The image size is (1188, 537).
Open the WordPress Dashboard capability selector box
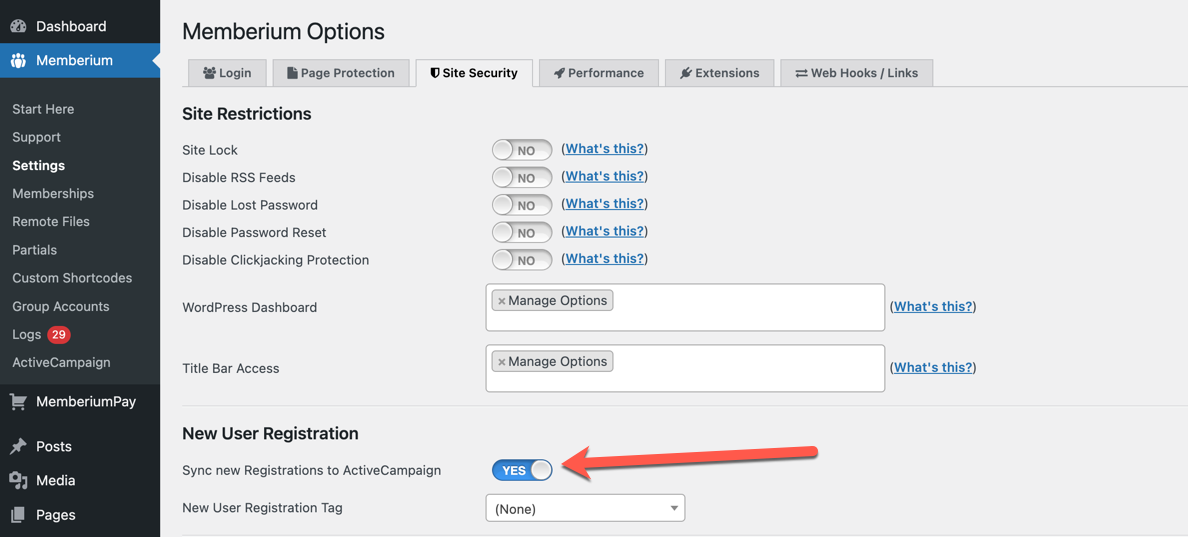click(x=685, y=308)
